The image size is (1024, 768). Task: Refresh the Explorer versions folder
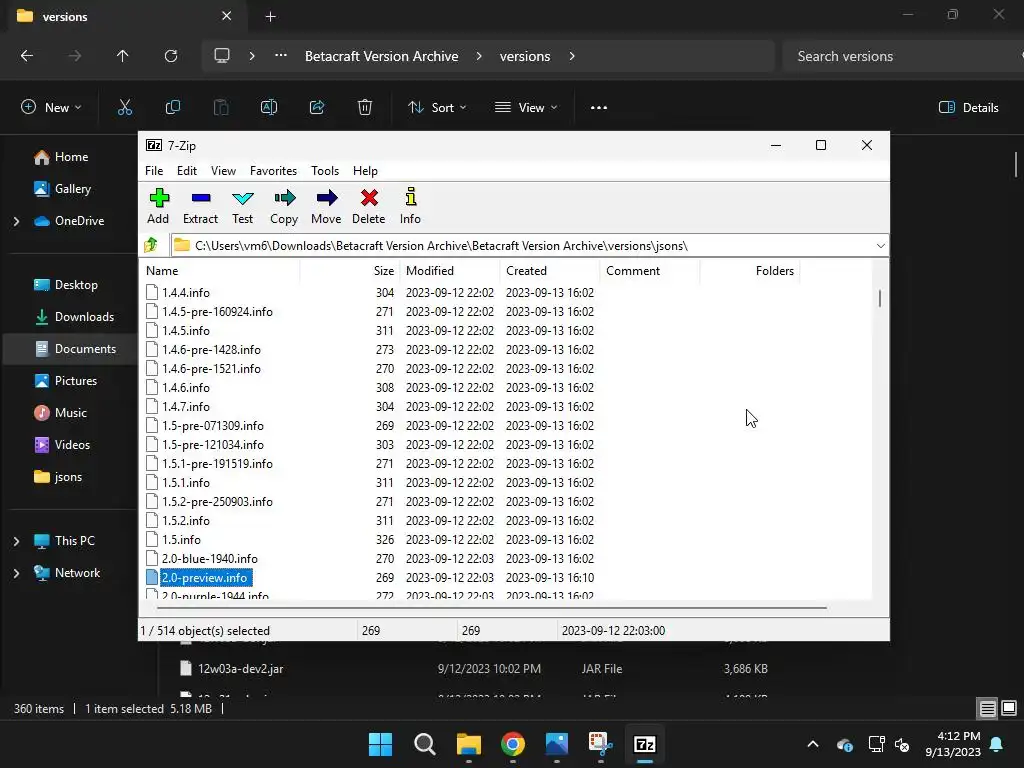[x=171, y=56]
